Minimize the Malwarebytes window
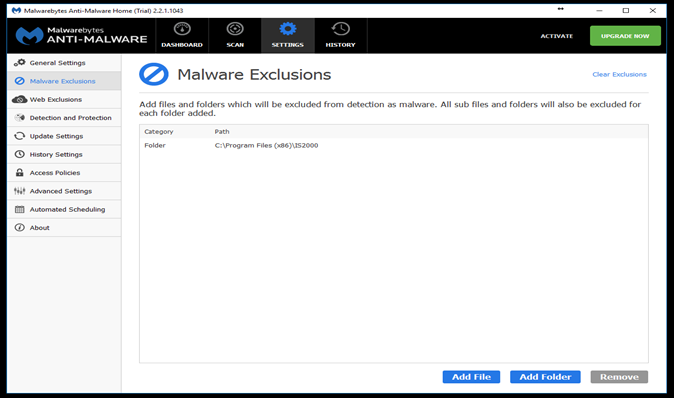The image size is (674, 398). [x=599, y=10]
